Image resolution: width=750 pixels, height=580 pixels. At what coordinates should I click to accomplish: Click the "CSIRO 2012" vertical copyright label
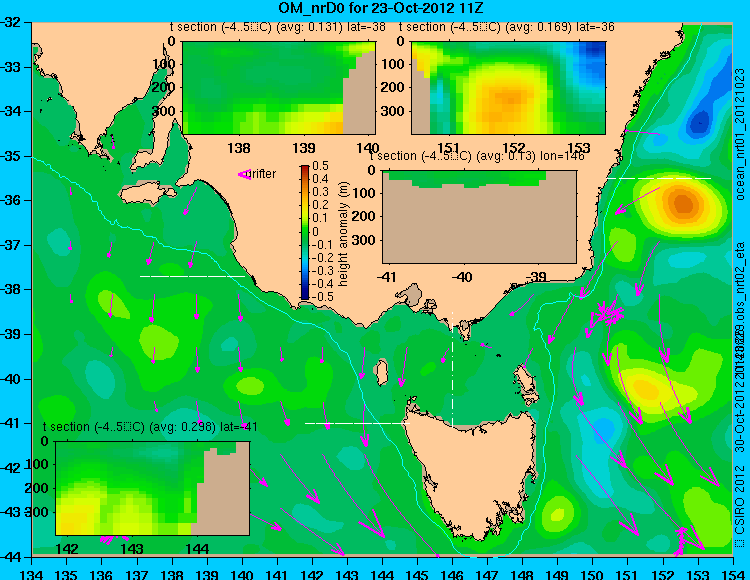tap(740, 501)
